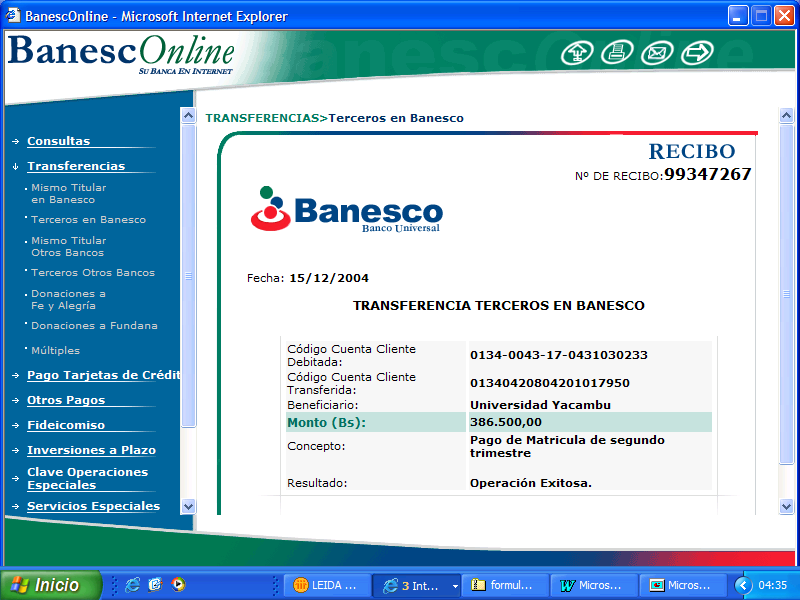800x600 pixels.
Task: Click the date 15/12/2004
Action: (329, 279)
